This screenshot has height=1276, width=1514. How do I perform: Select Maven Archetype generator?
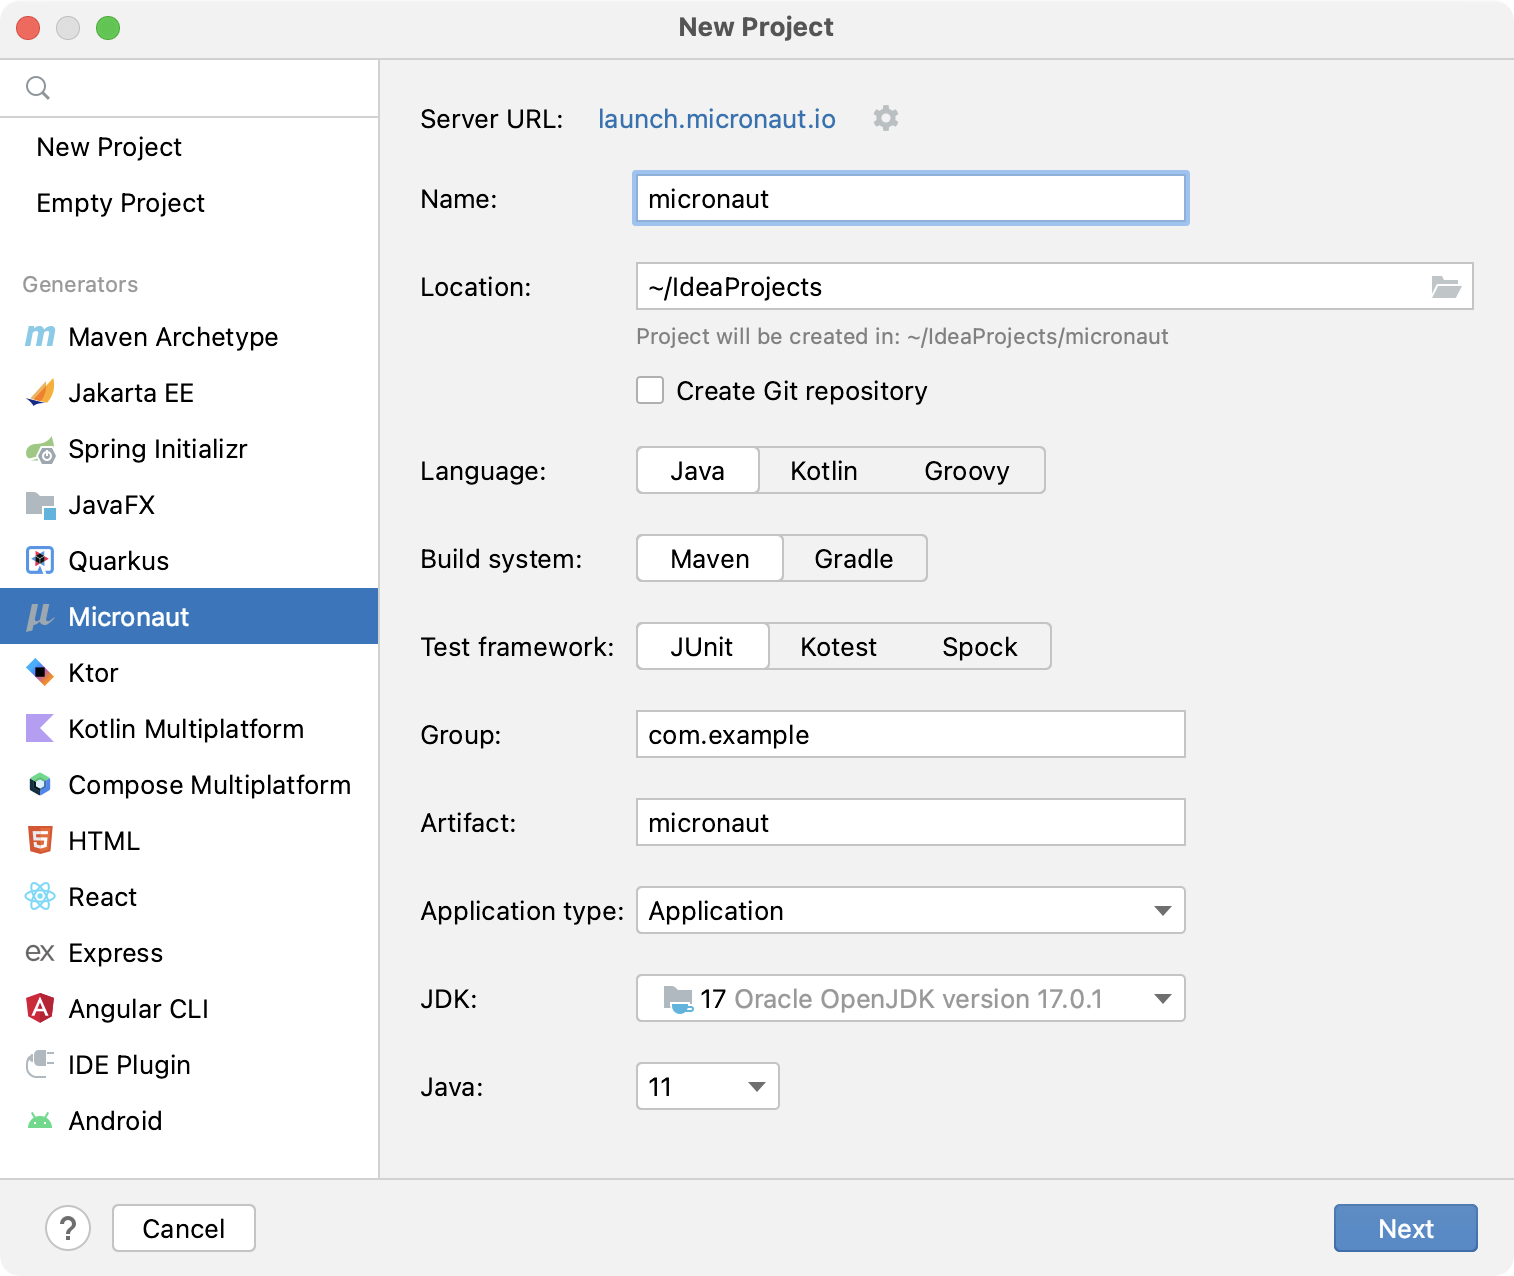coord(189,337)
